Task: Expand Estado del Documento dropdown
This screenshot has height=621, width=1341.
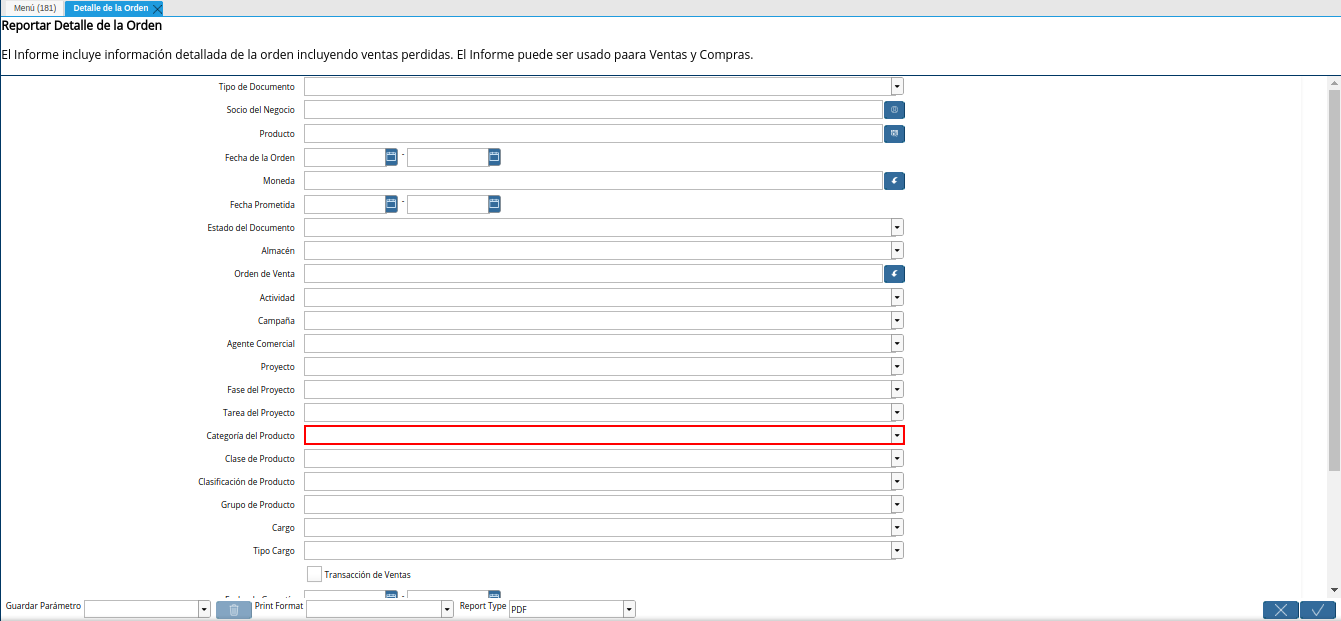Action: point(897,228)
